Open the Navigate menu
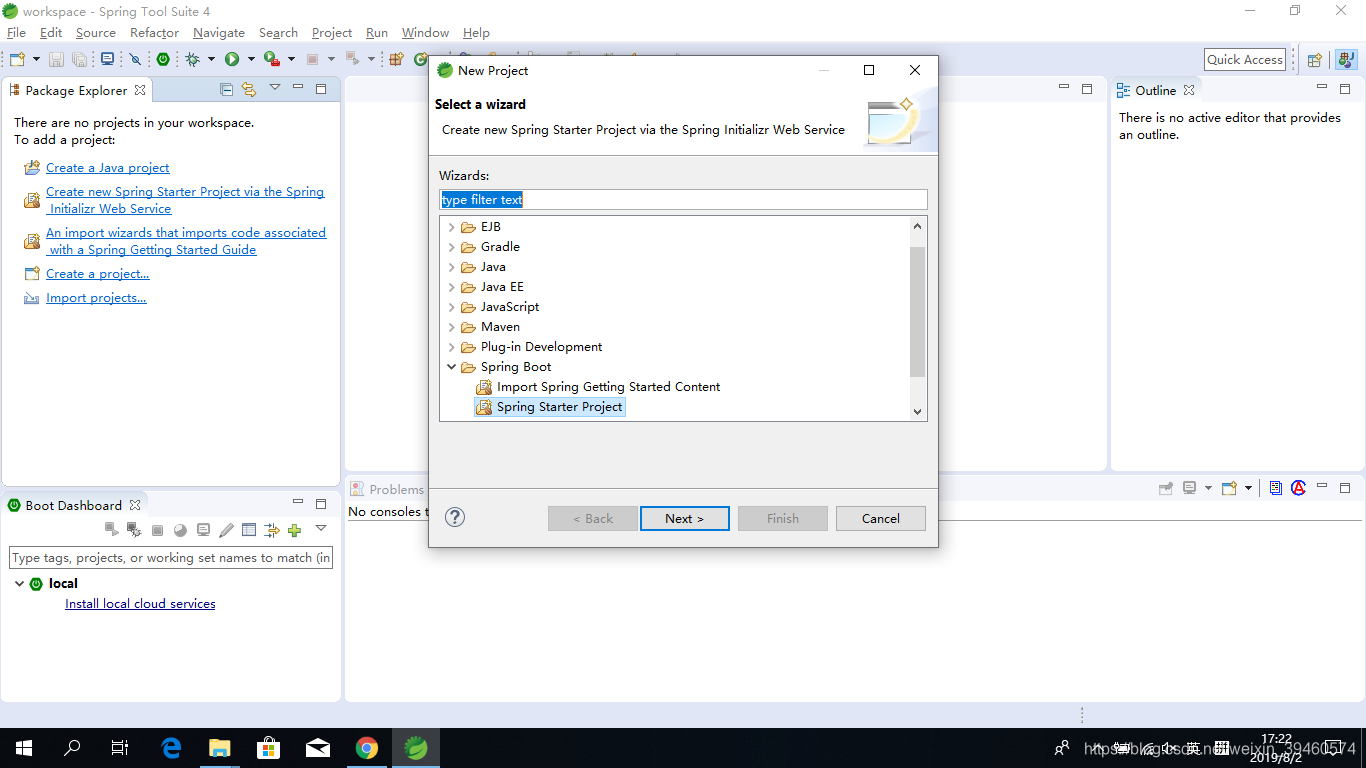 [219, 33]
